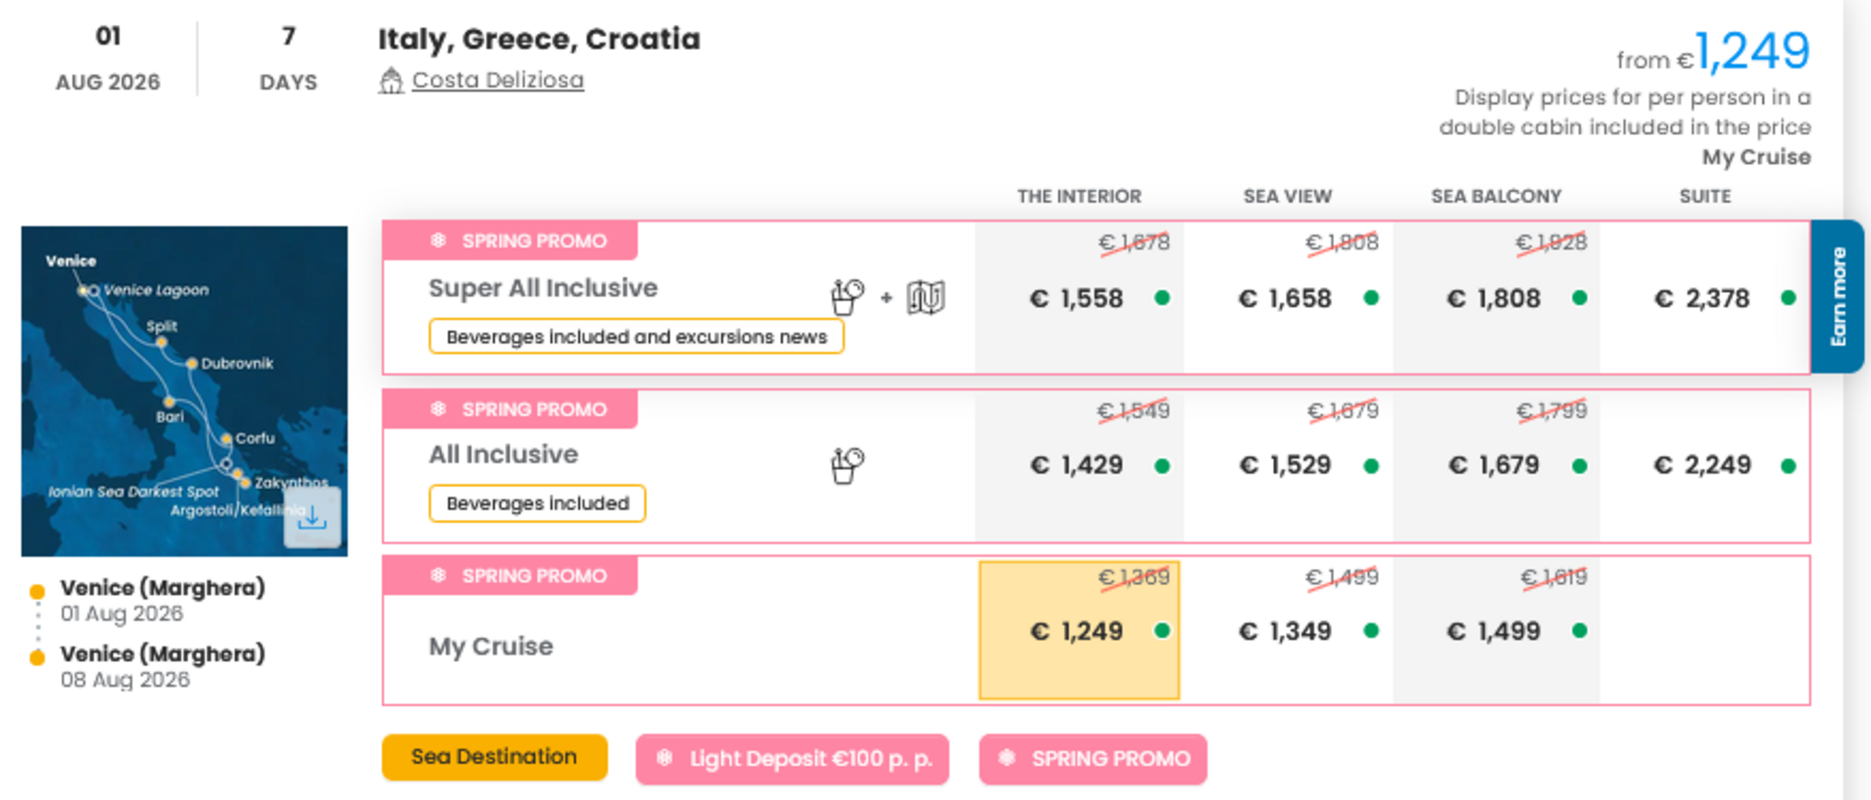1871x800 pixels.
Task: Click the cocktail beverages icon in Super All Inclusive row
Action: (846, 295)
